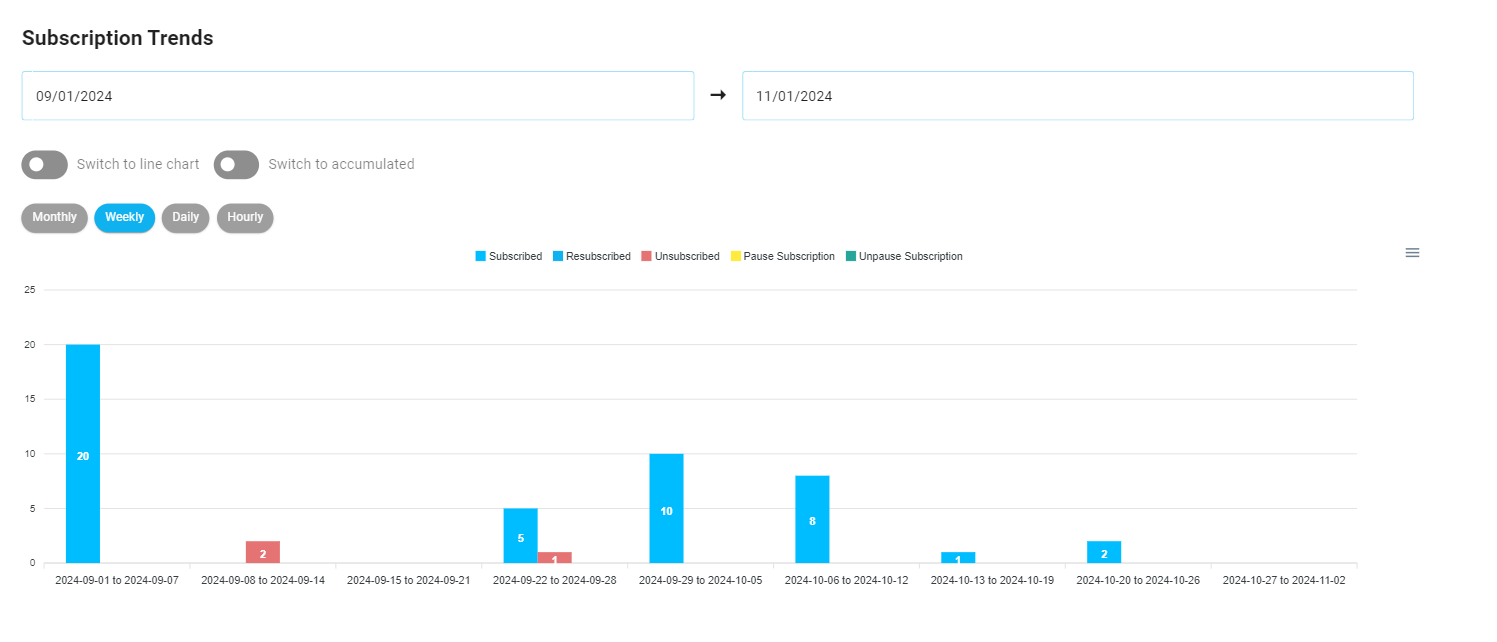Screen dimensions: 1497x642
Task: Select the Weekly interval button
Action: pyautogui.click(x=125, y=218)
